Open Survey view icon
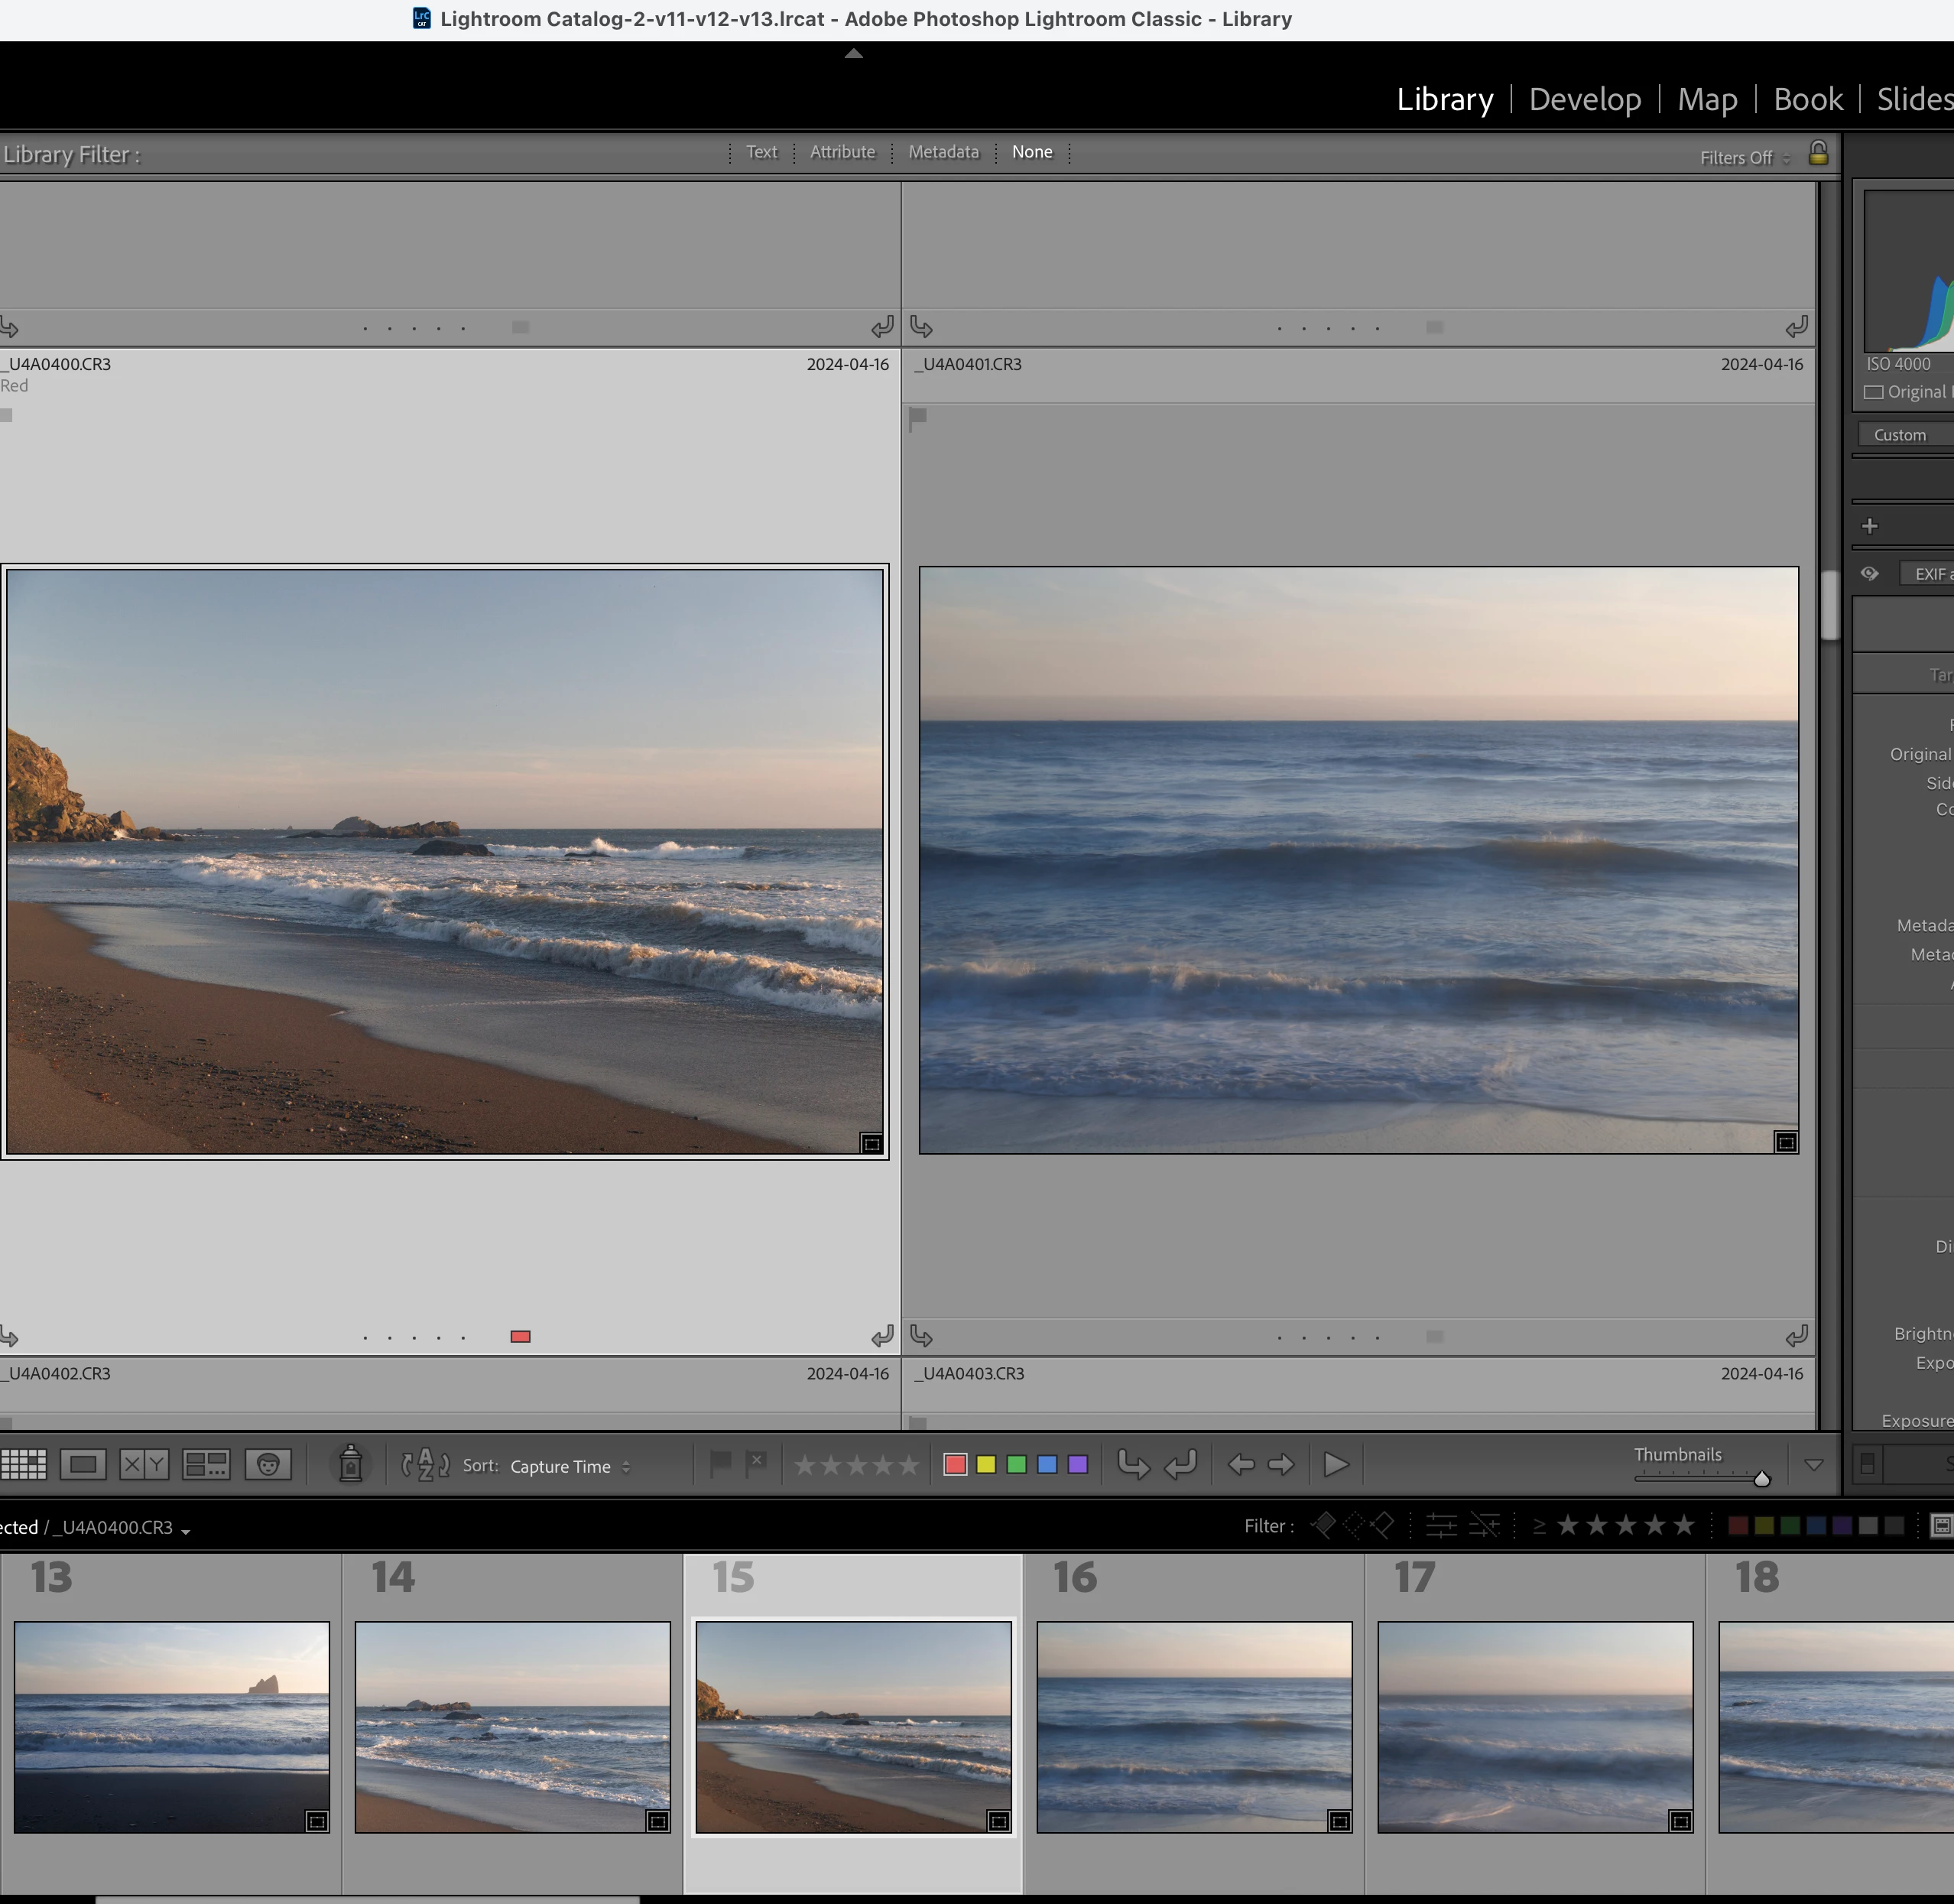This screenshot has width=1954, height=1904. pos(206,1465)
